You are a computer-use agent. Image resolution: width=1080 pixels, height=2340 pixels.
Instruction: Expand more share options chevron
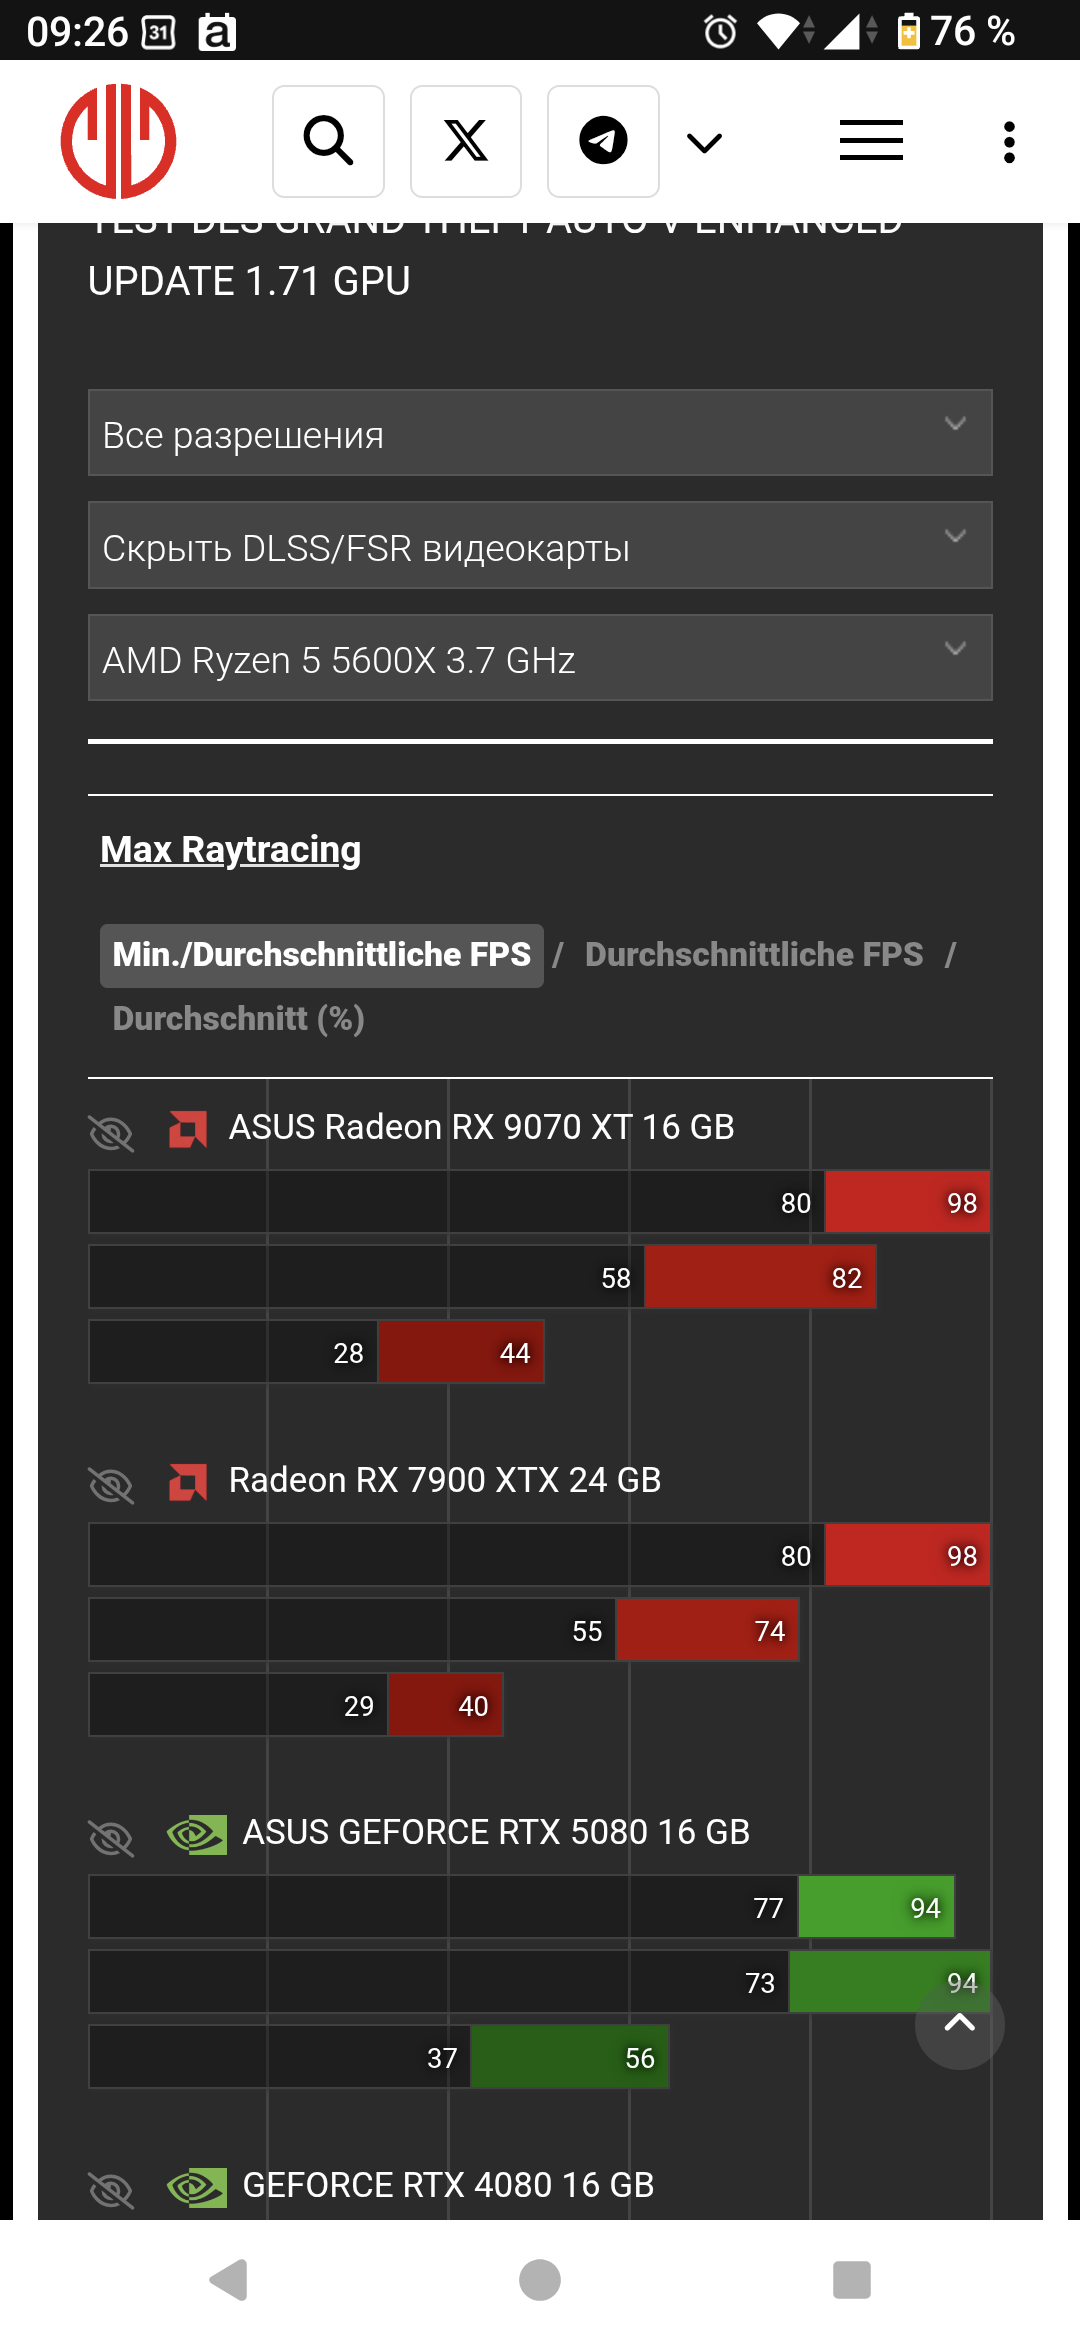[x=704, y=143]
